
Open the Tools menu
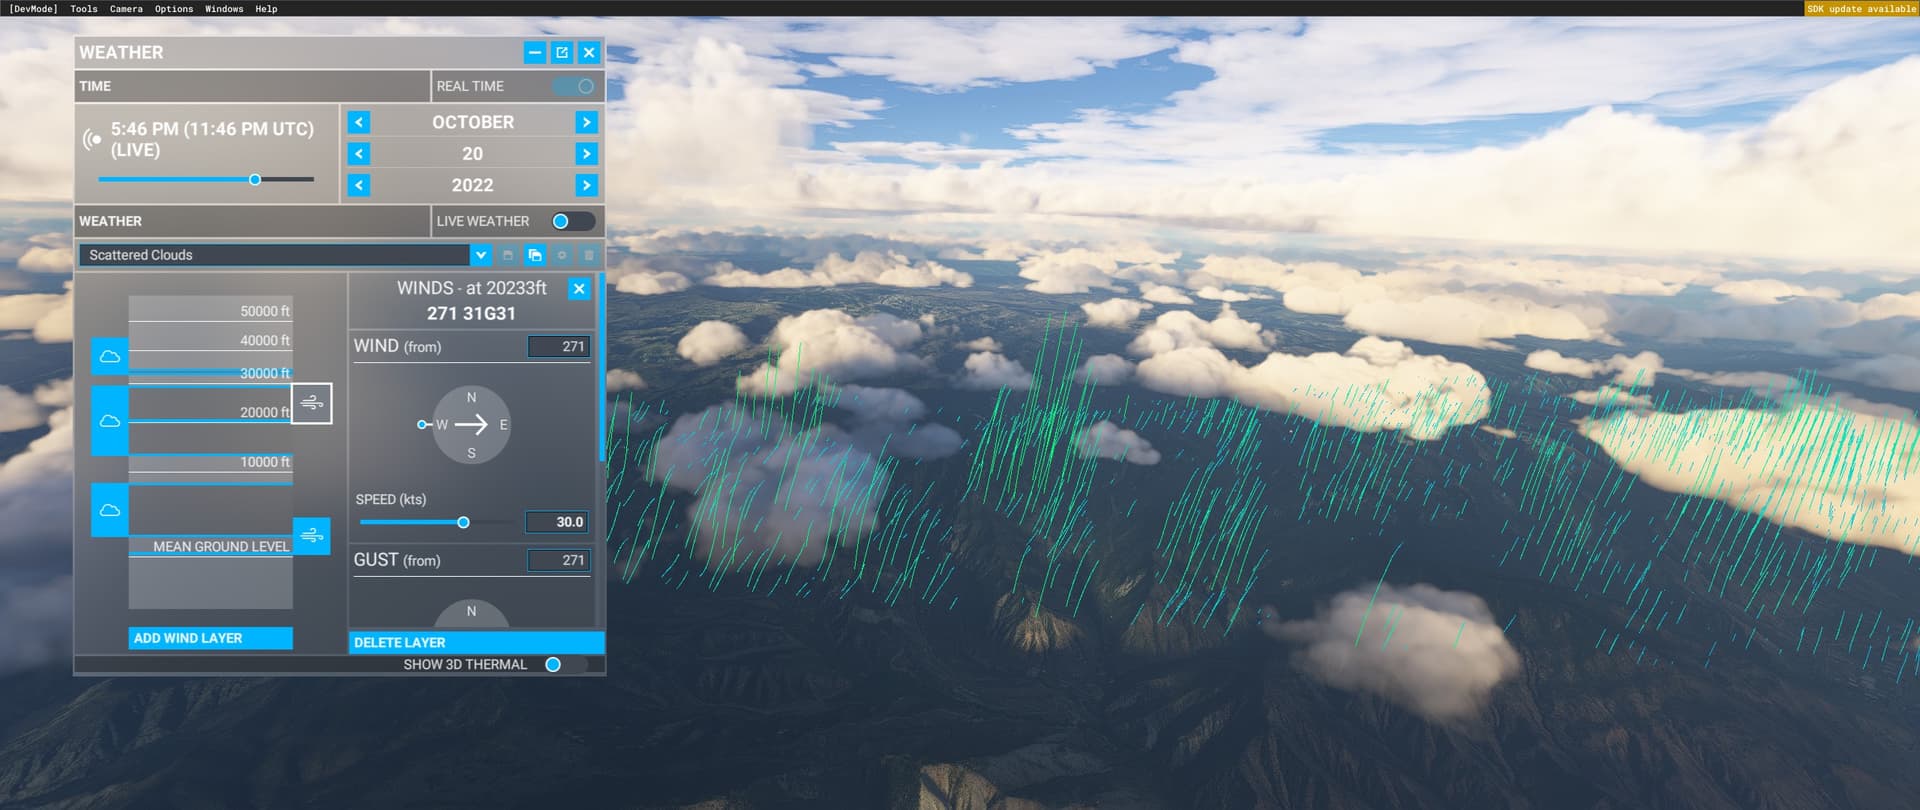point(84,9)
